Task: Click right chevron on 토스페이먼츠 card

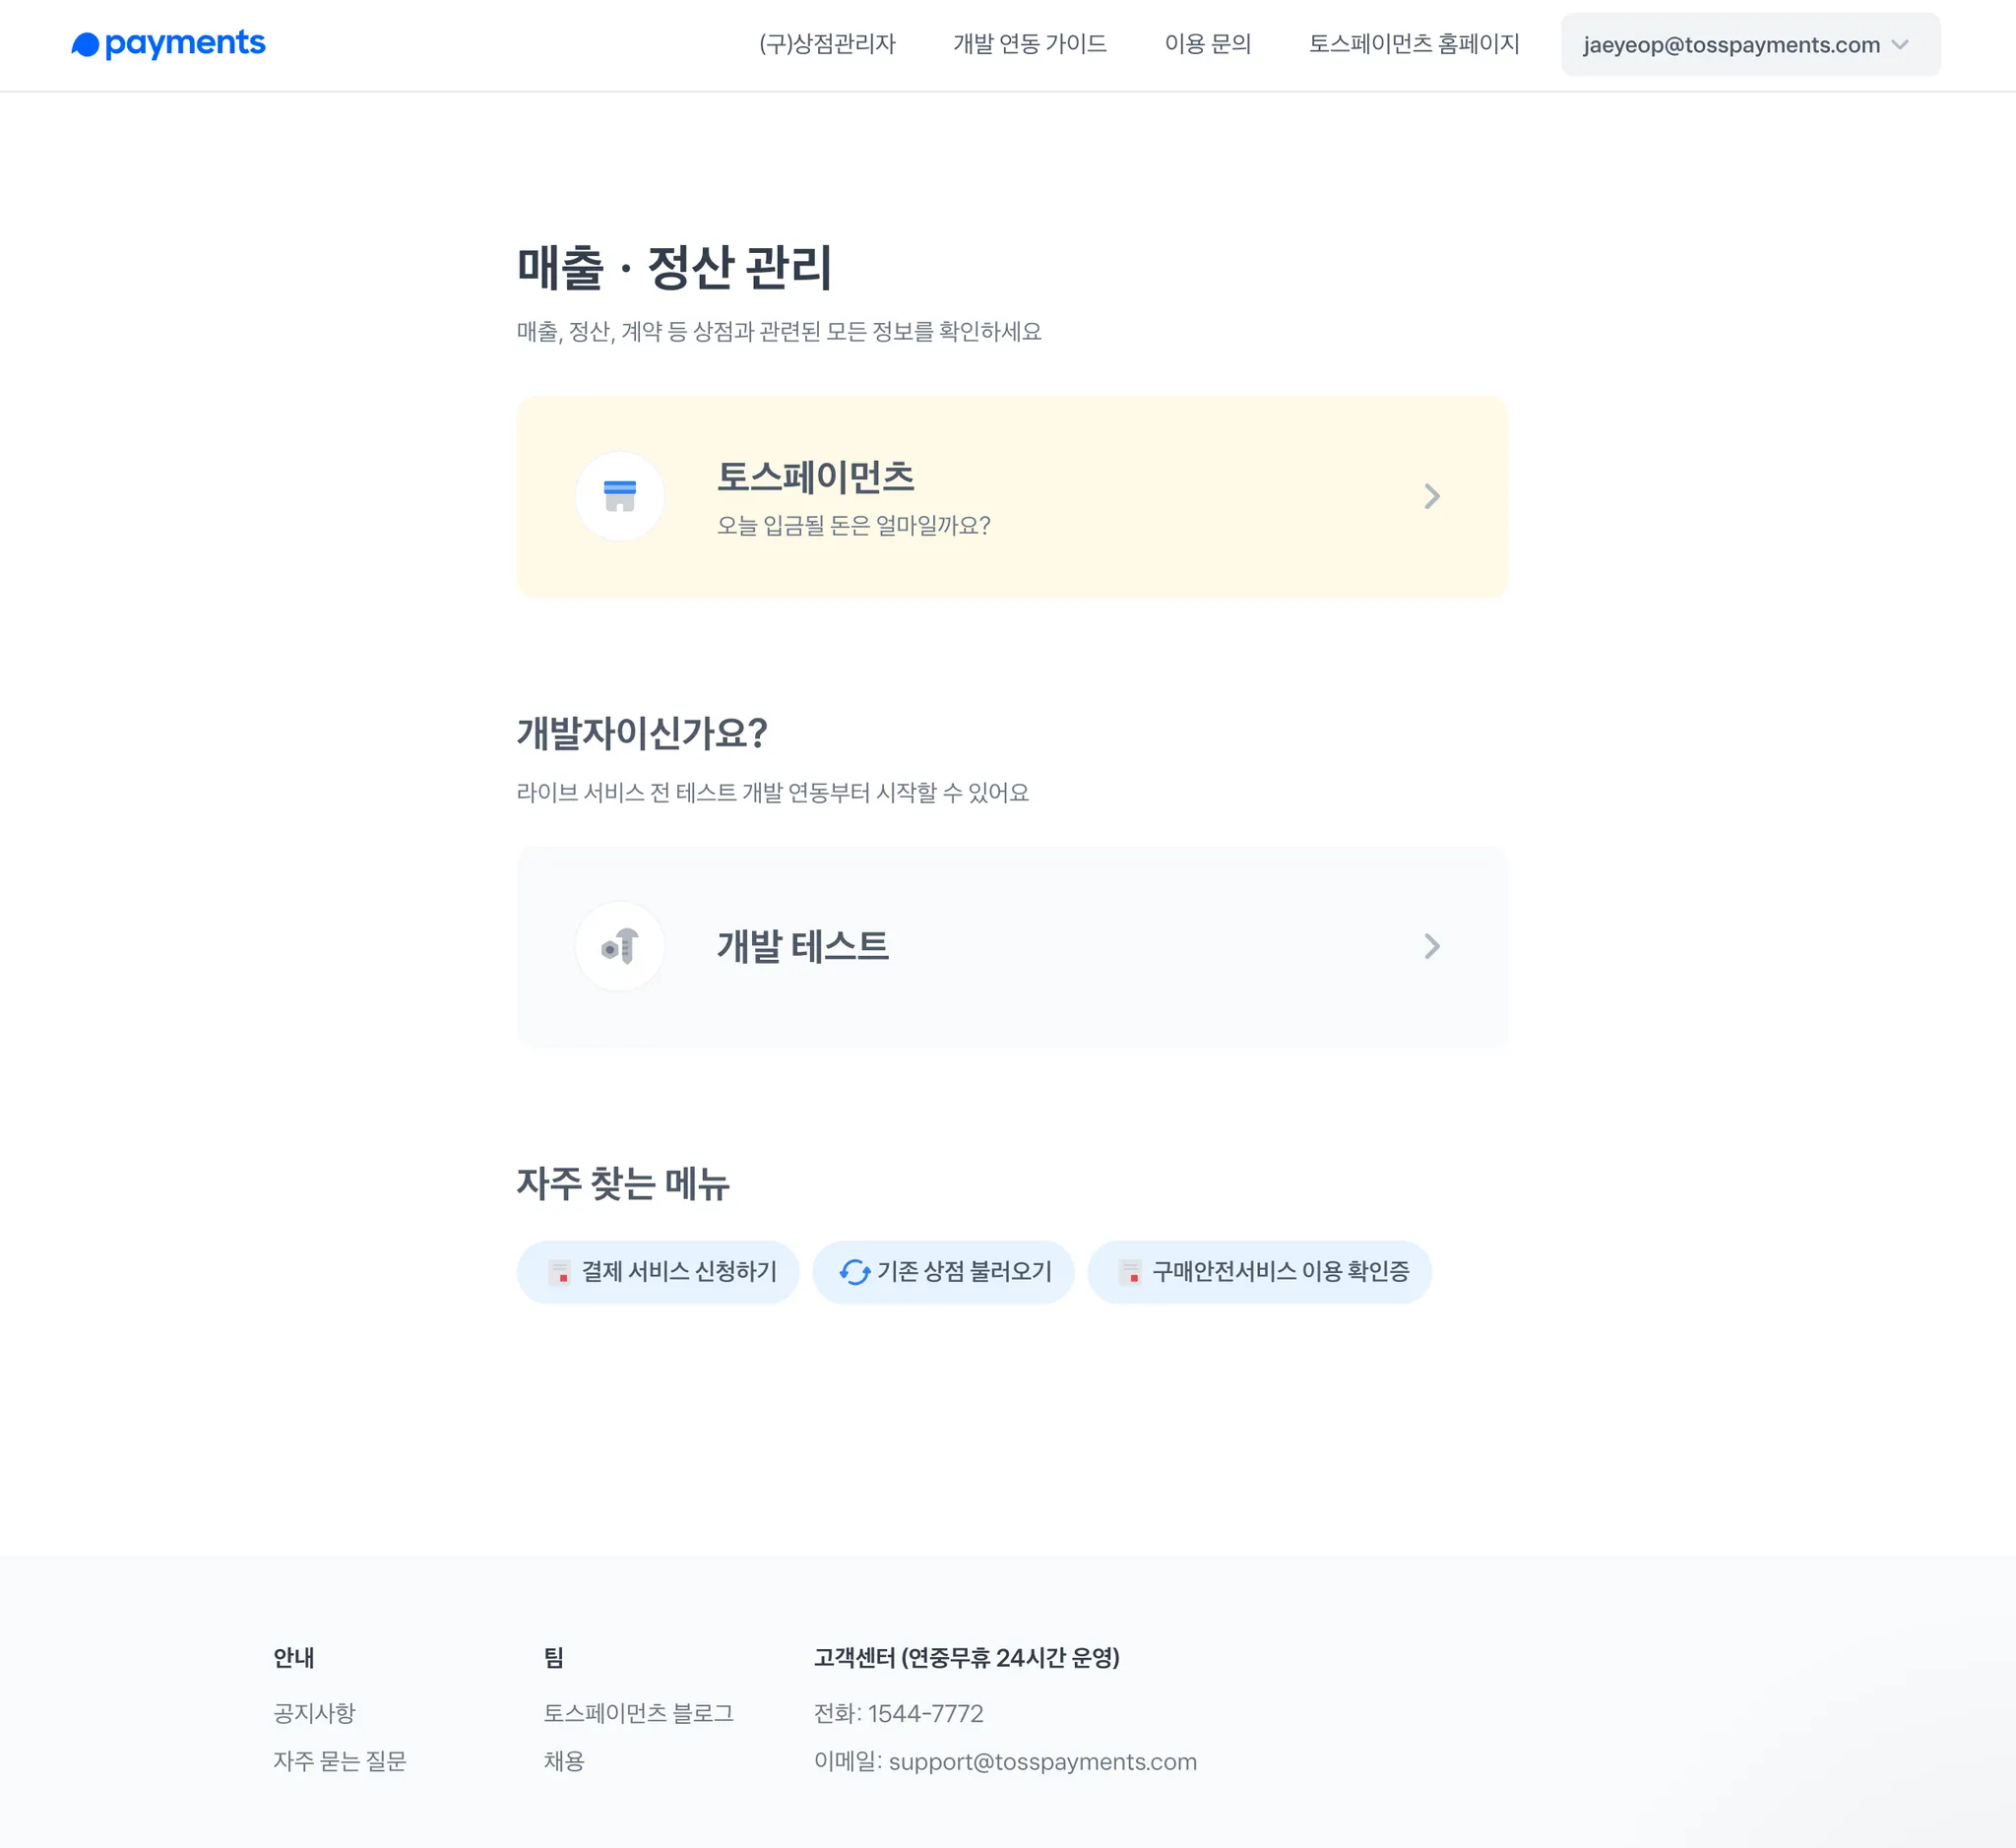Action: [1432, 496]
